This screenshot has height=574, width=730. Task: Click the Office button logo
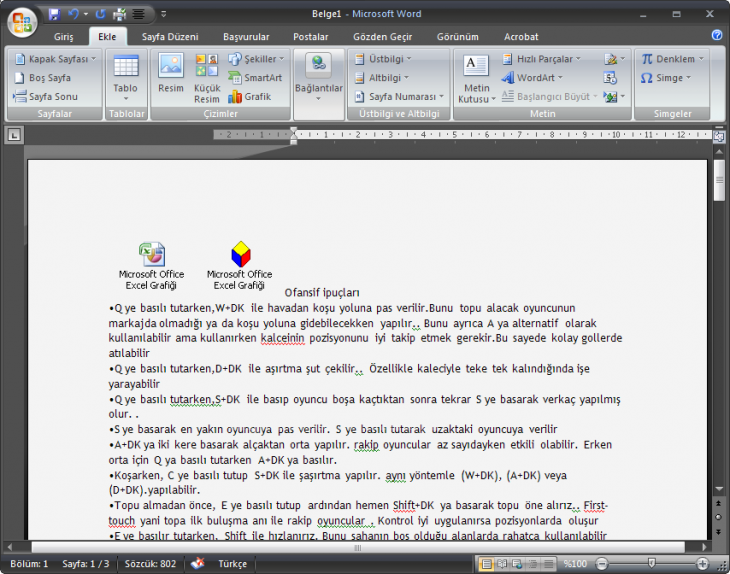(x=22, y=22)
